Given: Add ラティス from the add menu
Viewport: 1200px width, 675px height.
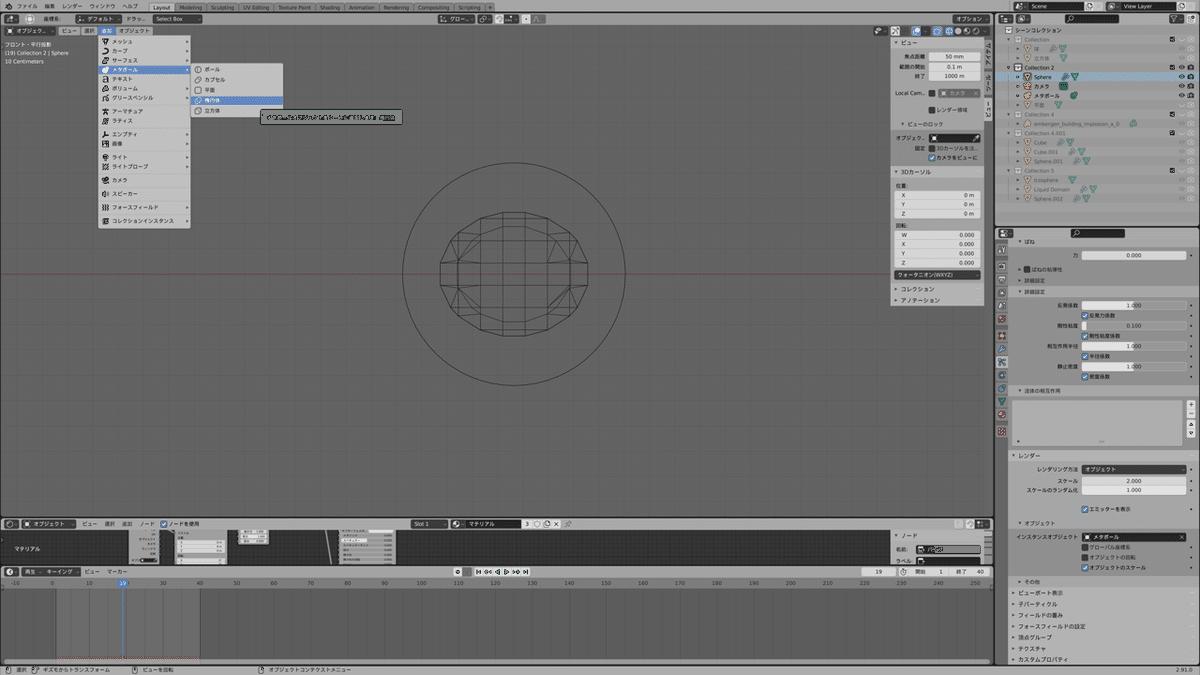Looking at the screenshot, I should (x=144, y=120).
